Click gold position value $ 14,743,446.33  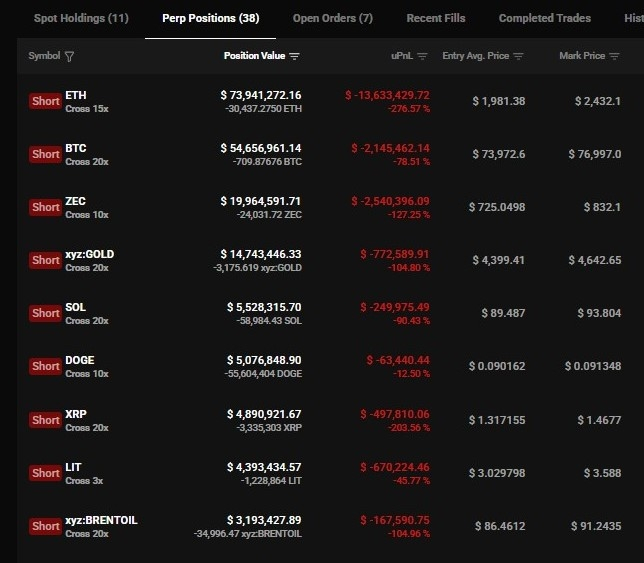[261, 254]
